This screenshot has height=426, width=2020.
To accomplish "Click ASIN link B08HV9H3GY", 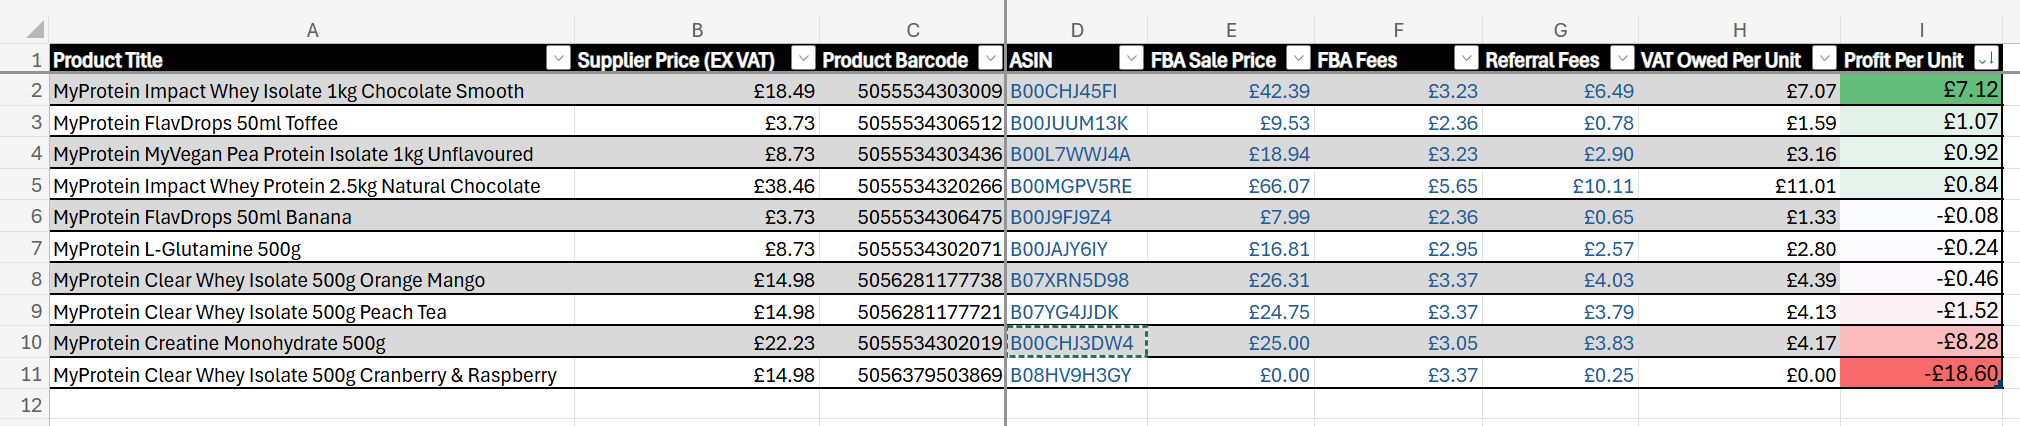I will (1070, 375).
